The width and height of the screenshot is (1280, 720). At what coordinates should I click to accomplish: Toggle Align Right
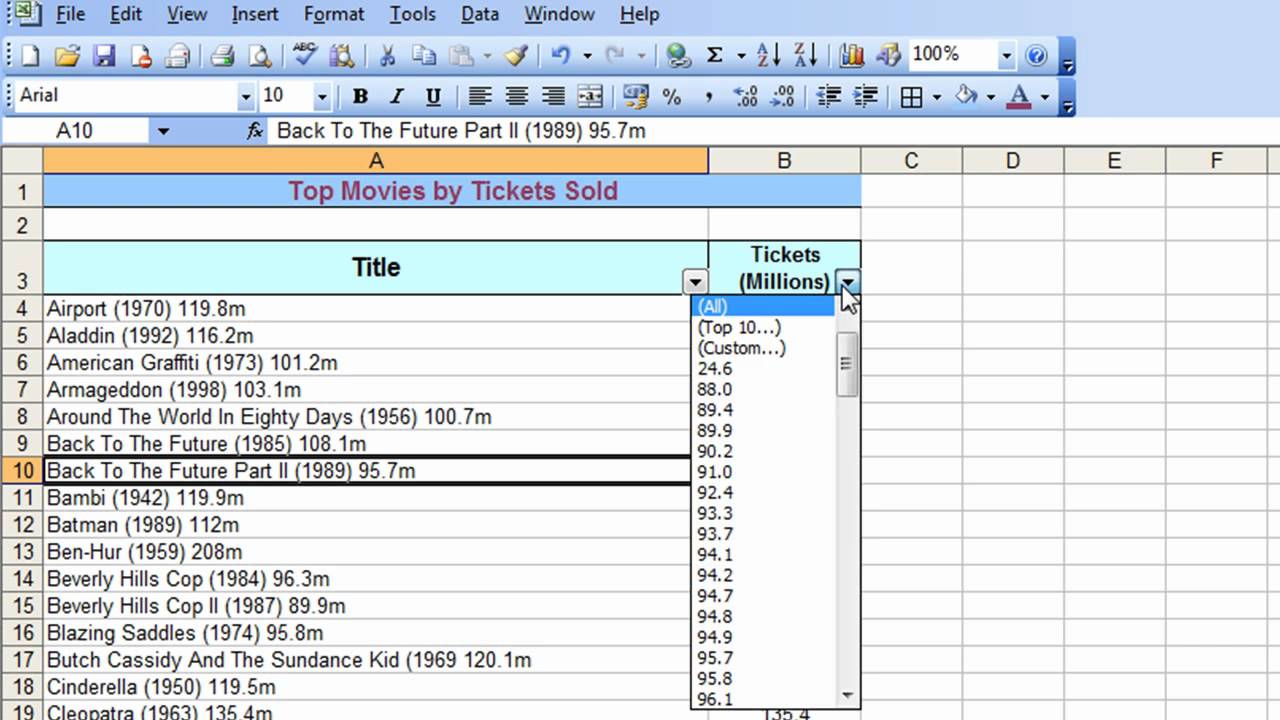[553, 97]
